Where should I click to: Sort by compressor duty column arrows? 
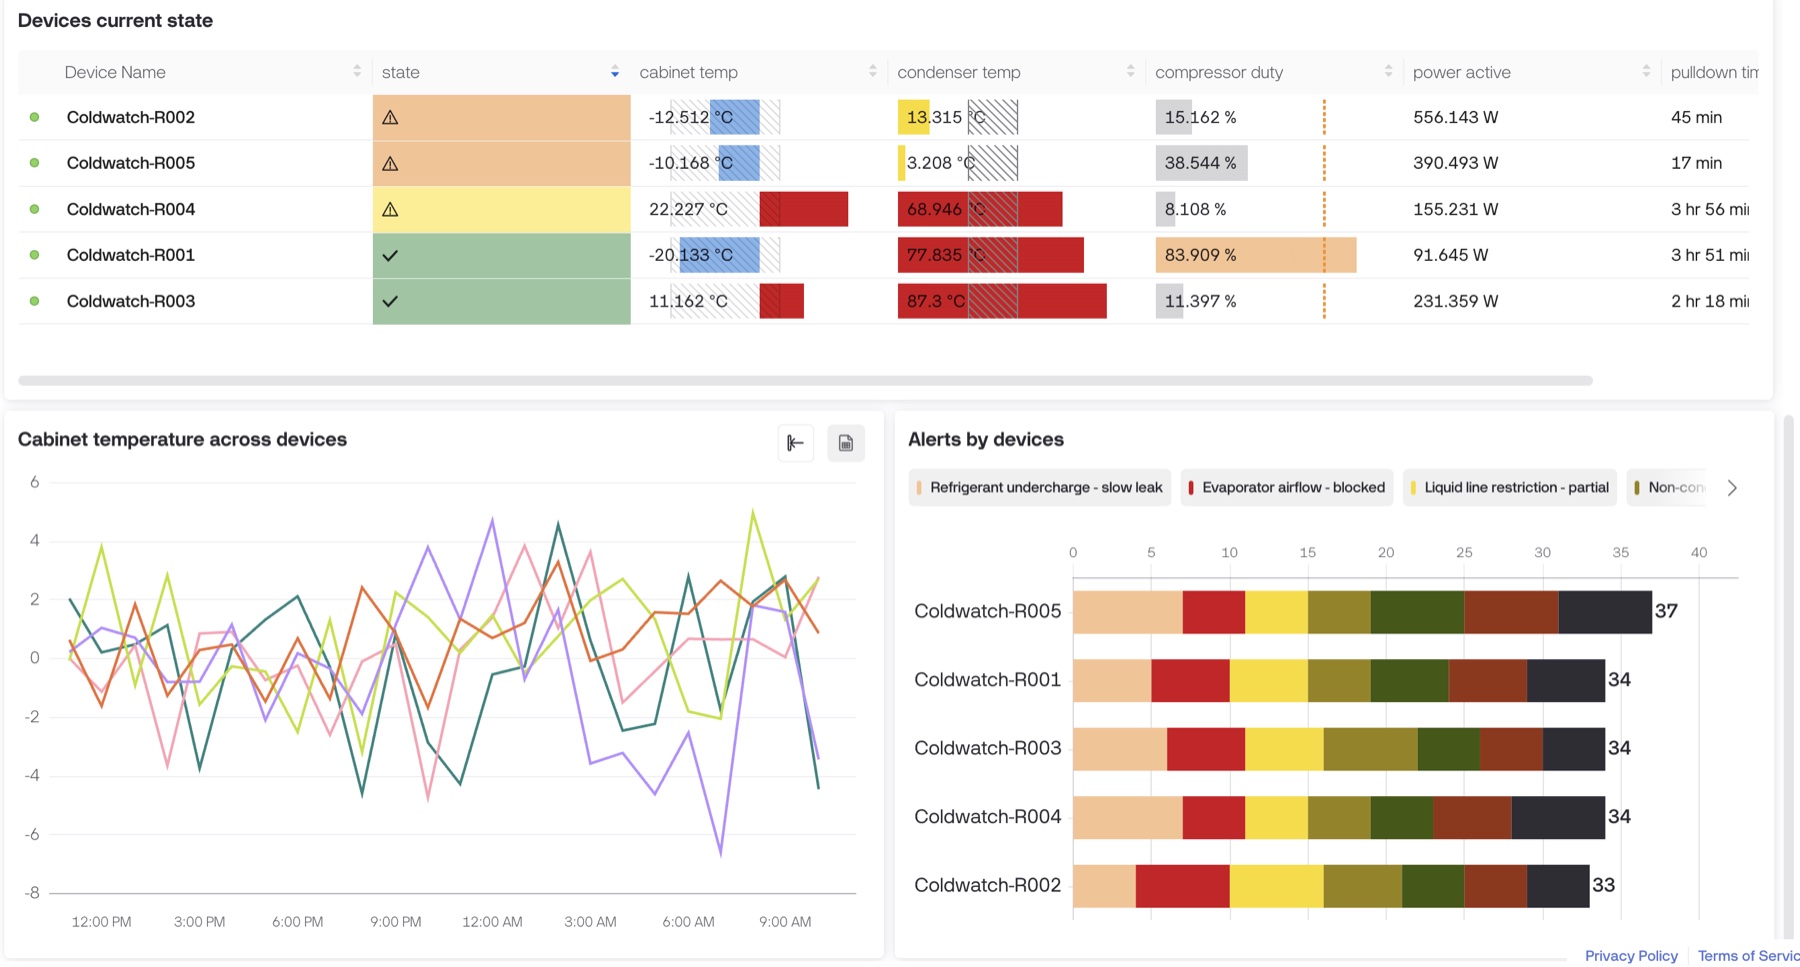point(1389,72)
